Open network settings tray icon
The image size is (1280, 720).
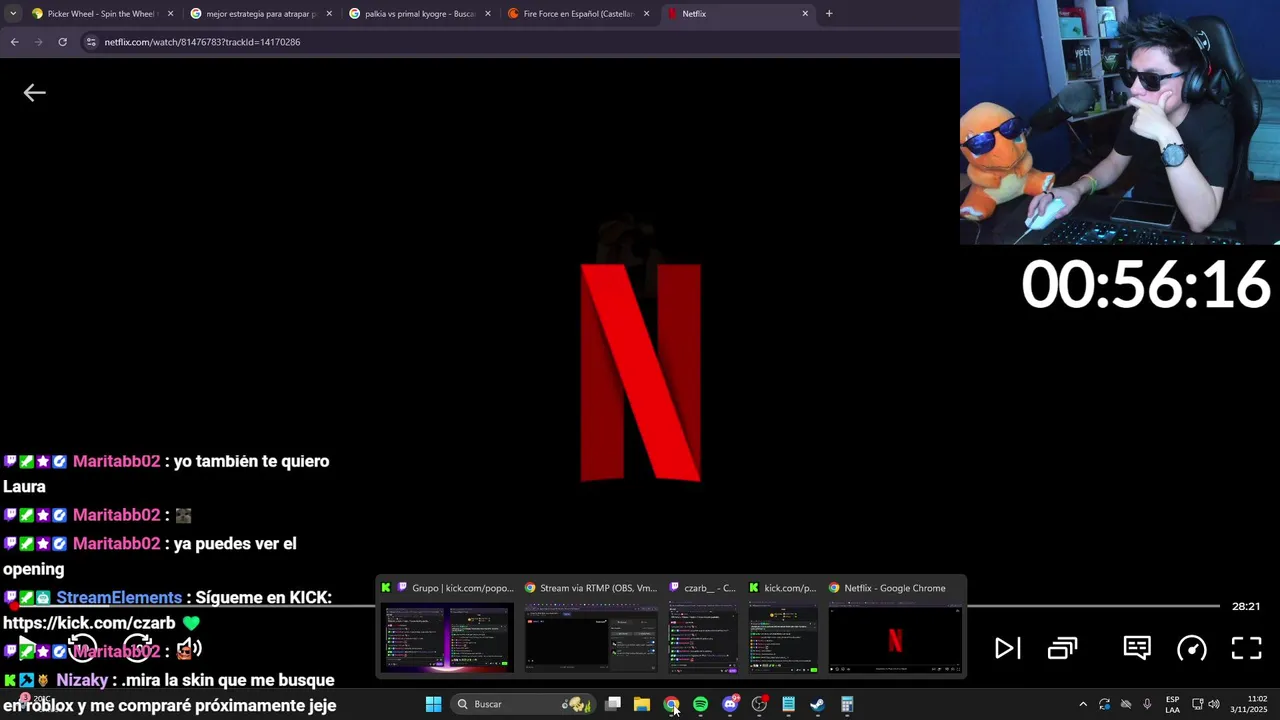[1197, 704]
